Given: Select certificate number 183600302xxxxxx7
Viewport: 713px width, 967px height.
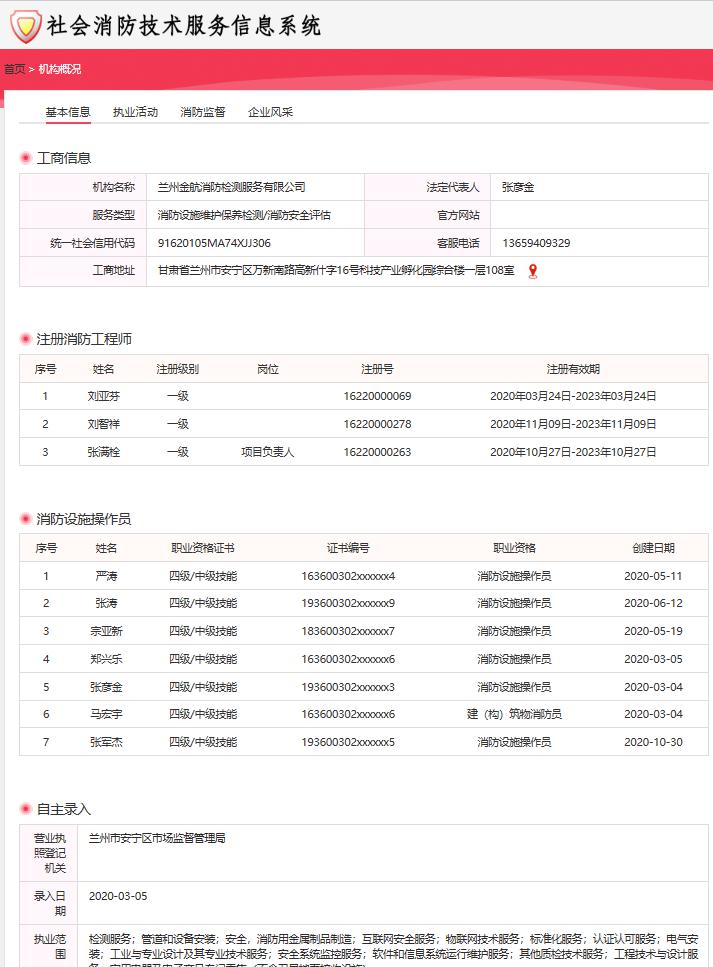Looking at the screenshot, I should (x=348, y=631).
